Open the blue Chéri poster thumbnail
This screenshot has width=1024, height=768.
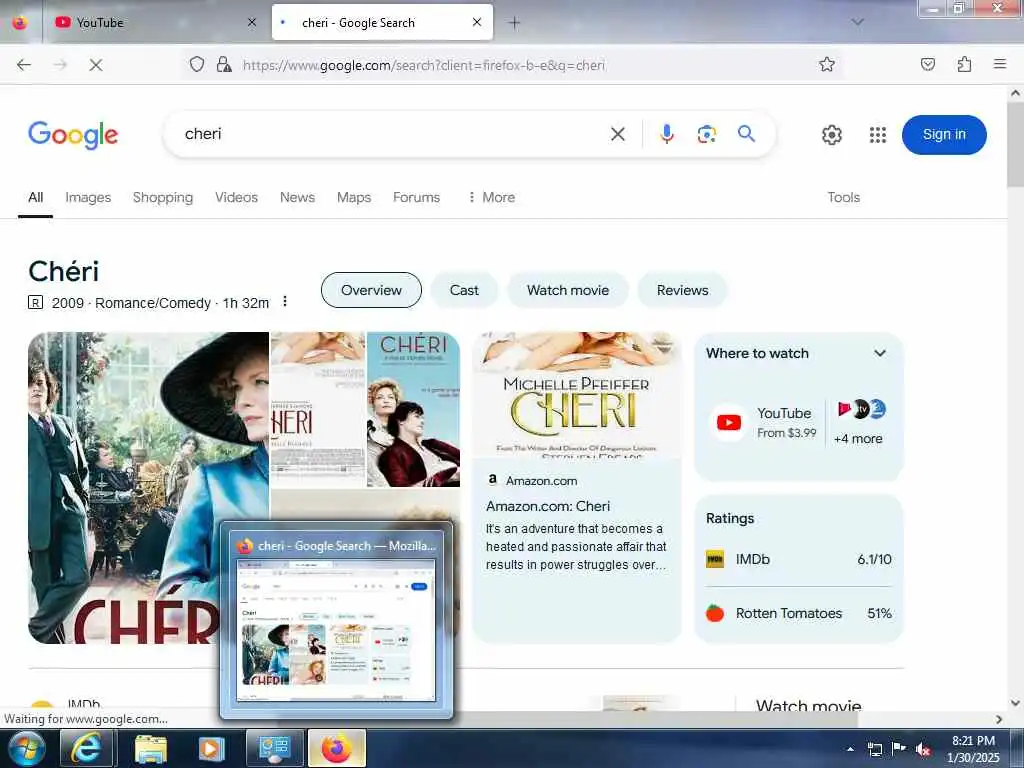pyautogui.click(x=413, y=409)
